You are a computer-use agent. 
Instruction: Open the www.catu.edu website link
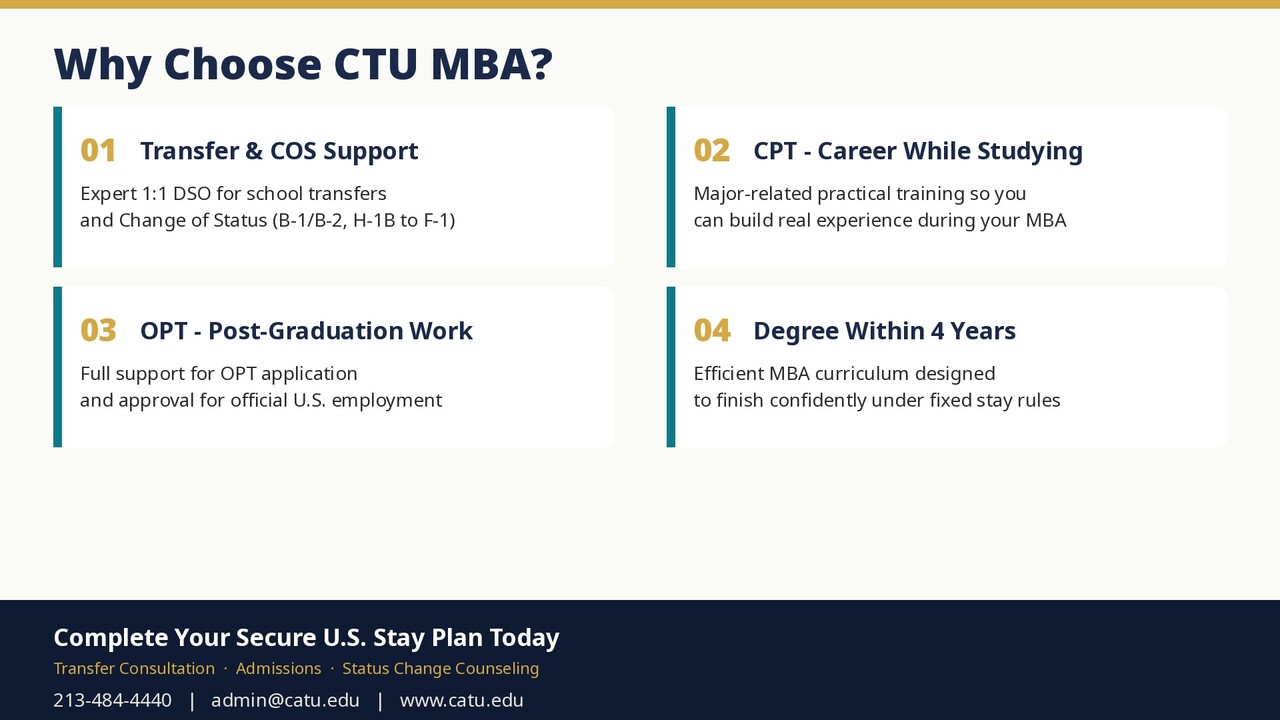coord(461,700)
